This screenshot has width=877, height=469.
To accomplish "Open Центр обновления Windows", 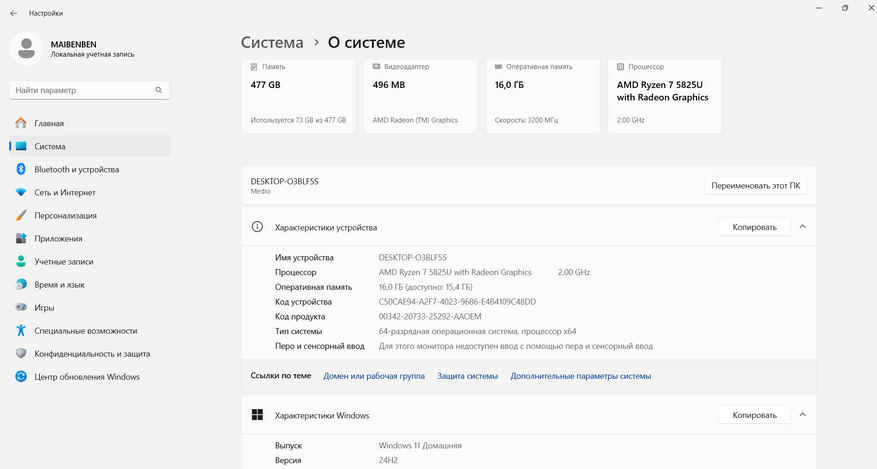I will 87,377.
